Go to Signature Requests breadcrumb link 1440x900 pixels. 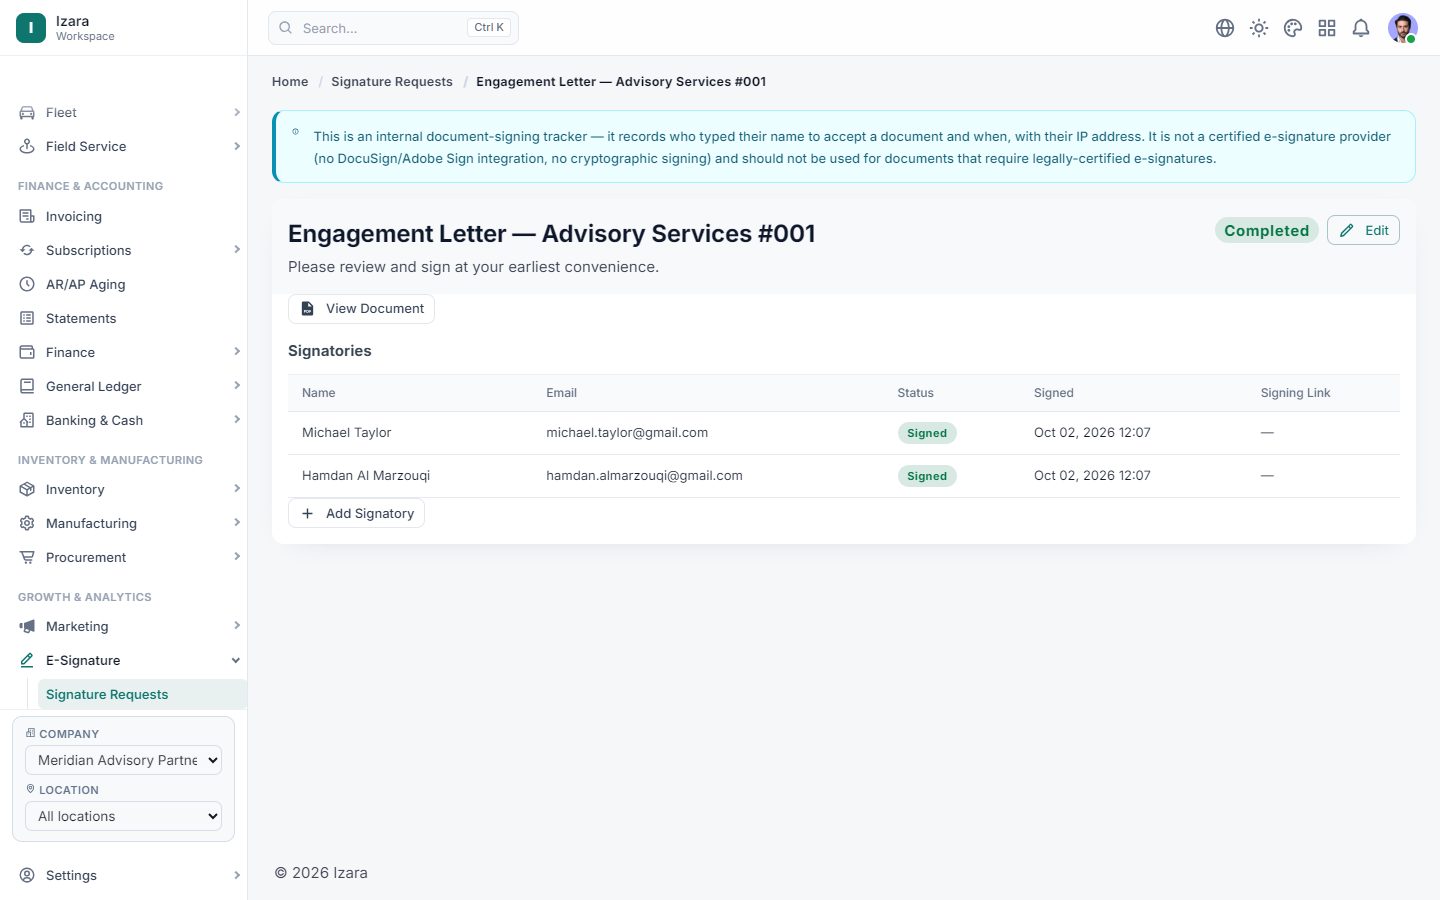(392, 82)
